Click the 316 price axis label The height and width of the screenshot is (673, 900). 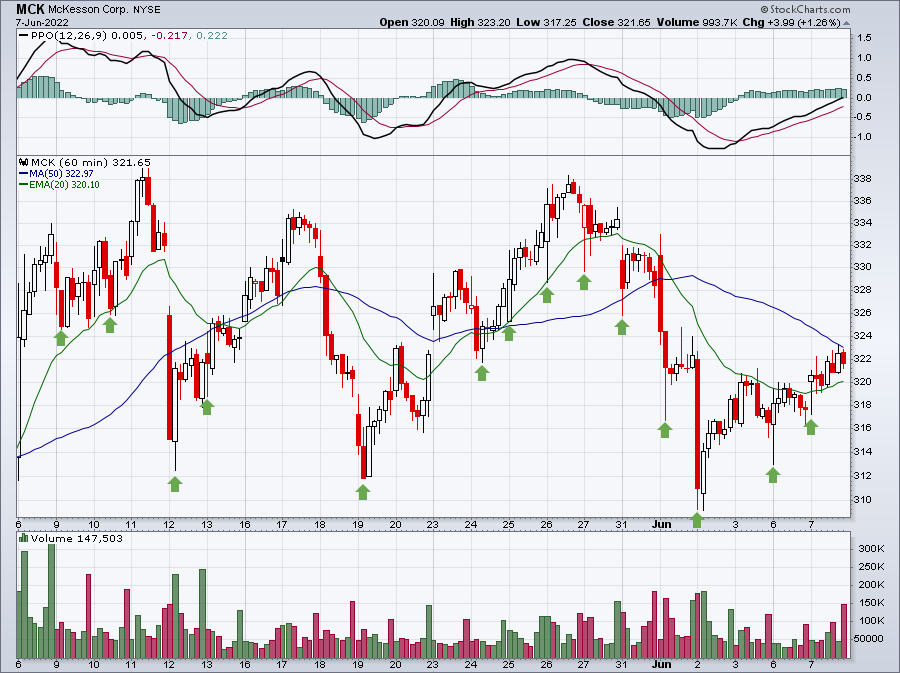[863, 427]
